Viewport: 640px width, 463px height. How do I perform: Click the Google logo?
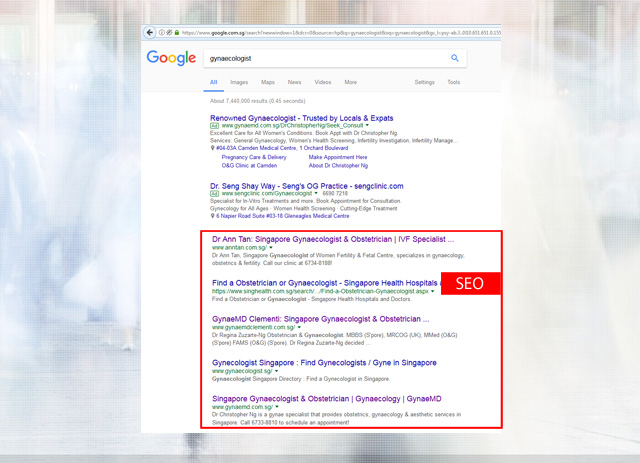[171, 58]
